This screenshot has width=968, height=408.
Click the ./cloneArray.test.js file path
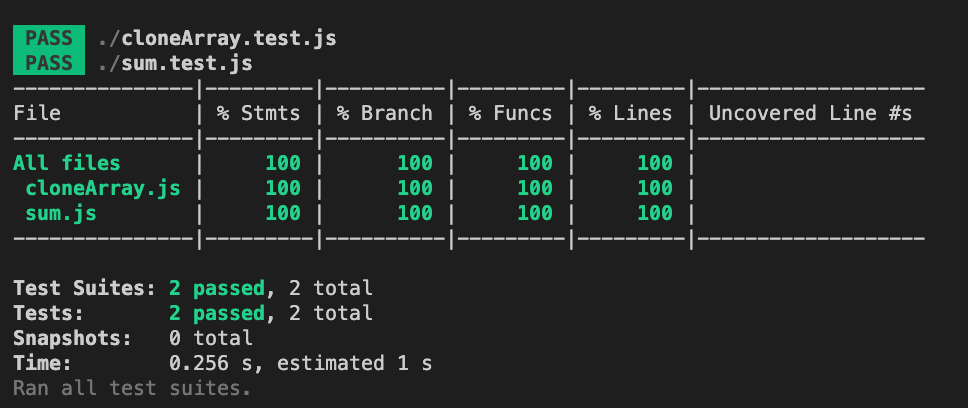point(217,39)
